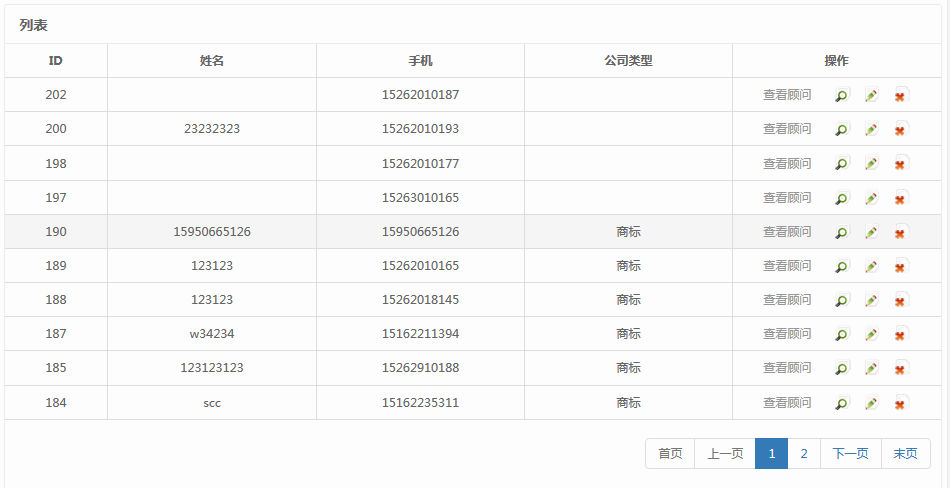View details of row ID 188
Image resolution: width=950 pixels, height=488 pixels.
842,300
